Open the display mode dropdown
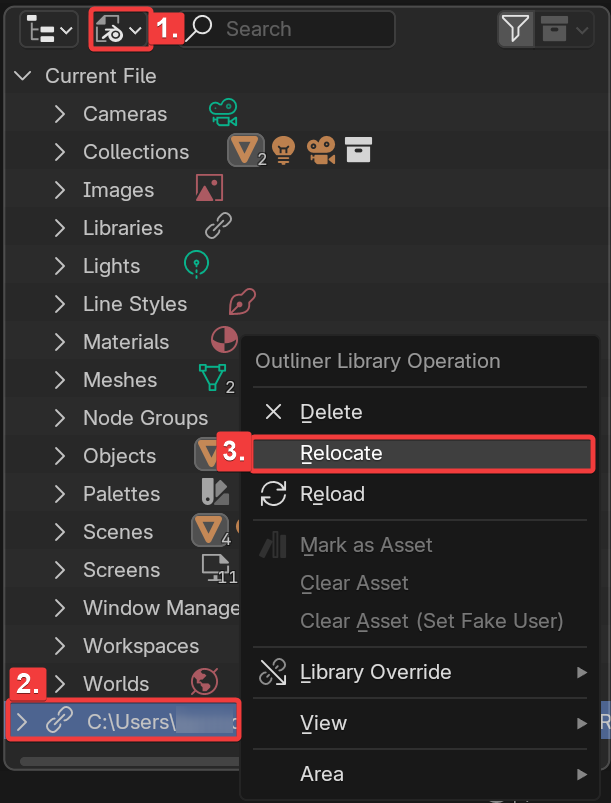 point(120,30)
